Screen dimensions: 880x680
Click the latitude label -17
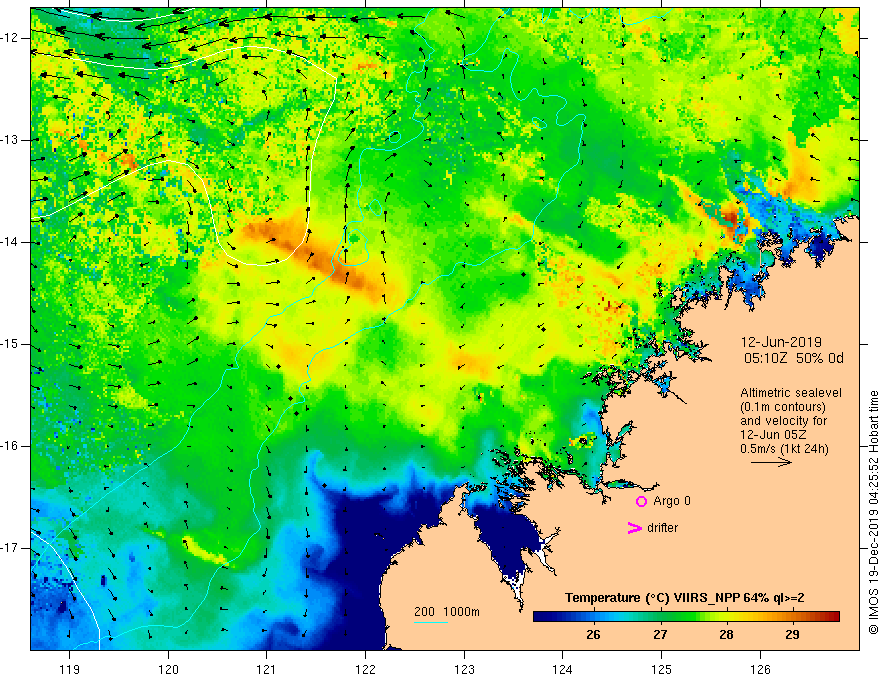(10, 548)
